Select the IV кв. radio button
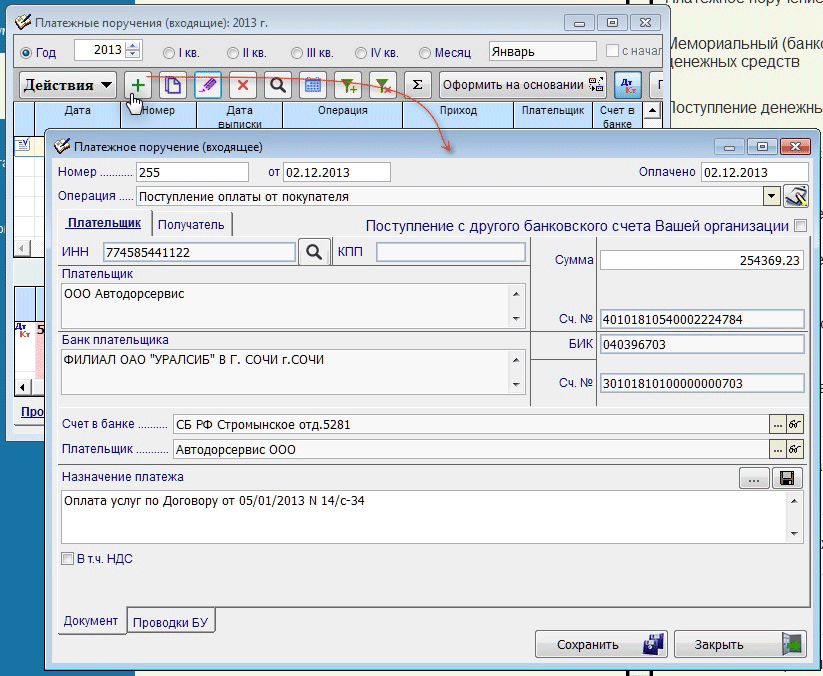823x676 pixels. click(361, 53)
